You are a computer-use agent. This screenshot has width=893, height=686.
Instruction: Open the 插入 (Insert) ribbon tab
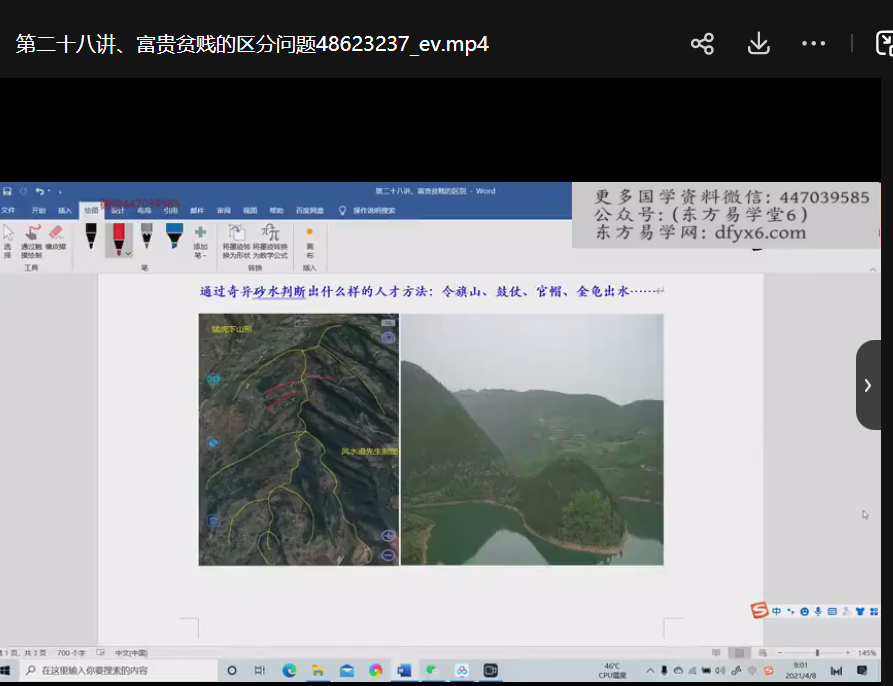tap(65, 211)
